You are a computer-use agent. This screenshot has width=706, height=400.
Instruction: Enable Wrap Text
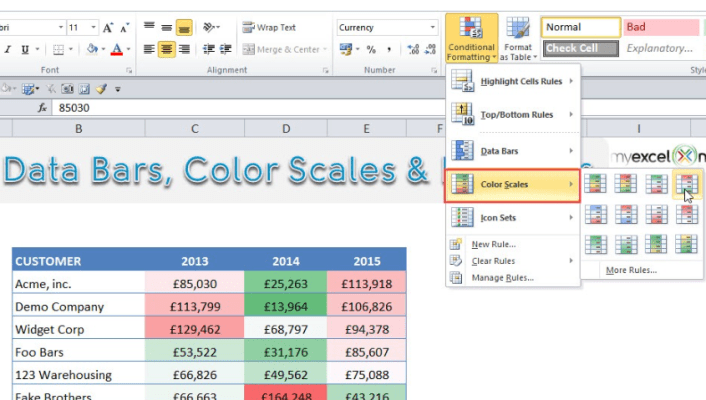[269, 27]
